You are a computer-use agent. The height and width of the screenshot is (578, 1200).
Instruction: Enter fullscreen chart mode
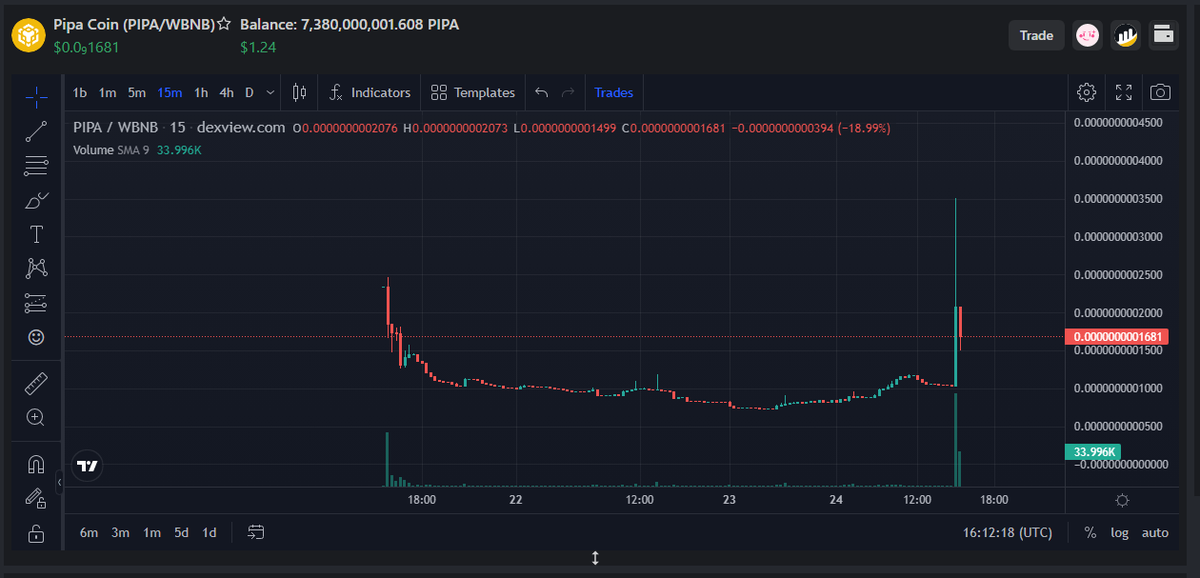point(1124,93)
